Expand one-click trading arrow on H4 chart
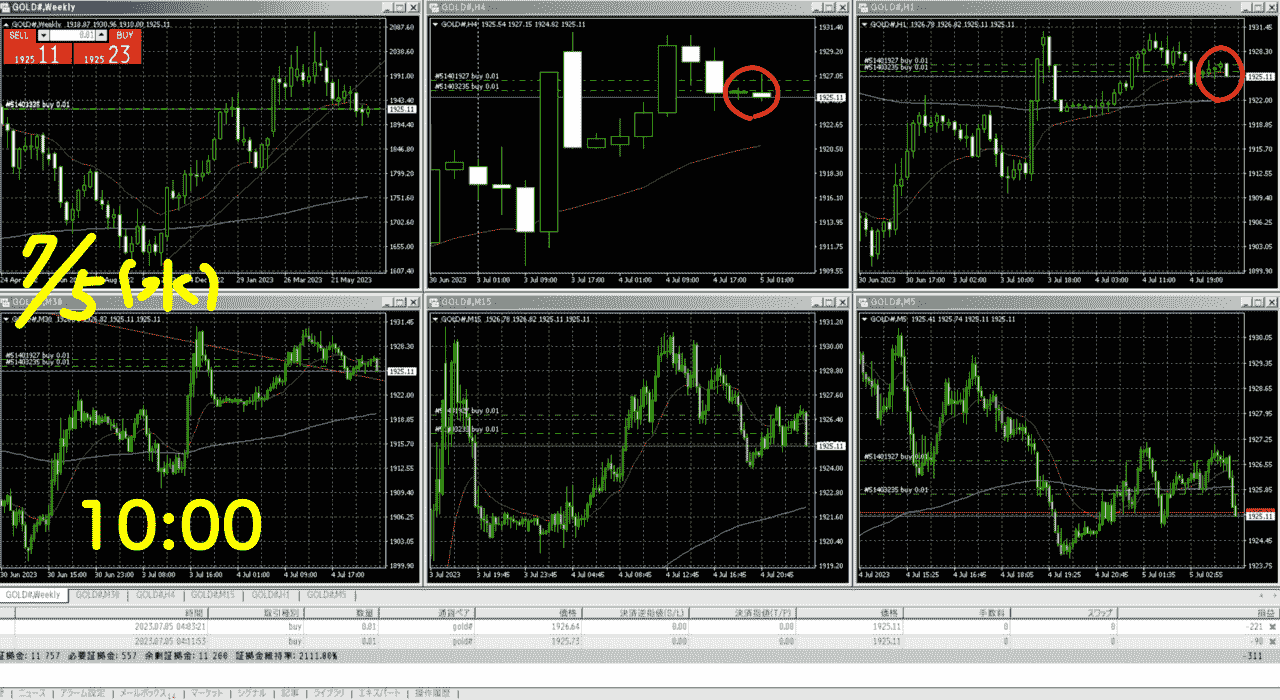 [x=436, y=24]
